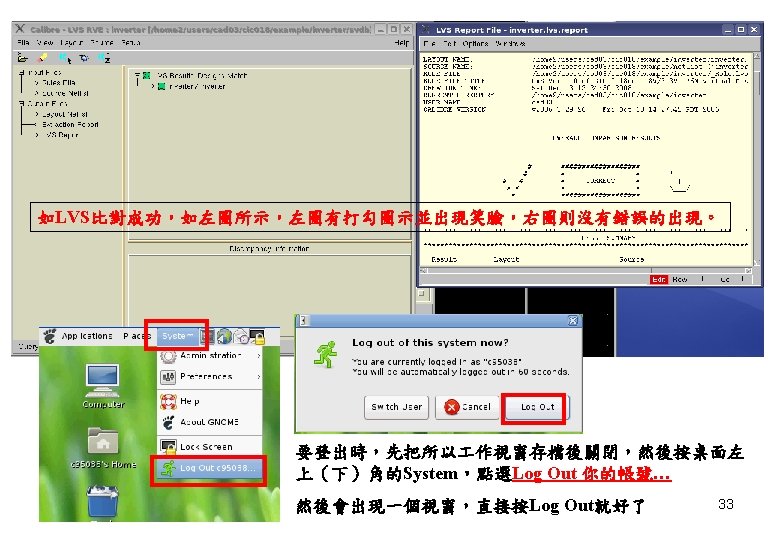The image size is (780, 540).
Task: Click Administration gear icon in System menu
Action: point(168,356)
